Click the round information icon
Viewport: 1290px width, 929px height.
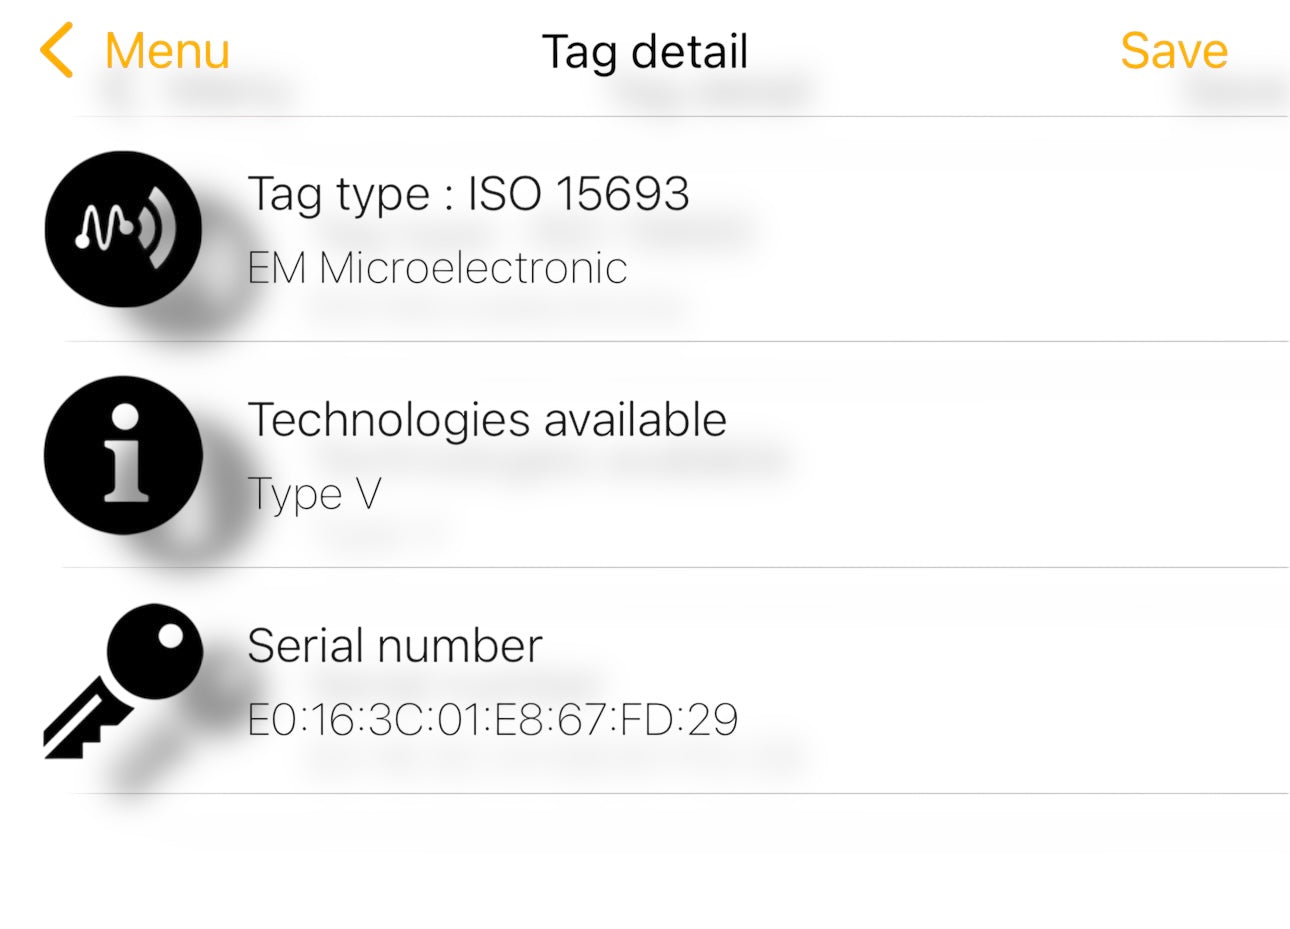tap(124, 455)
